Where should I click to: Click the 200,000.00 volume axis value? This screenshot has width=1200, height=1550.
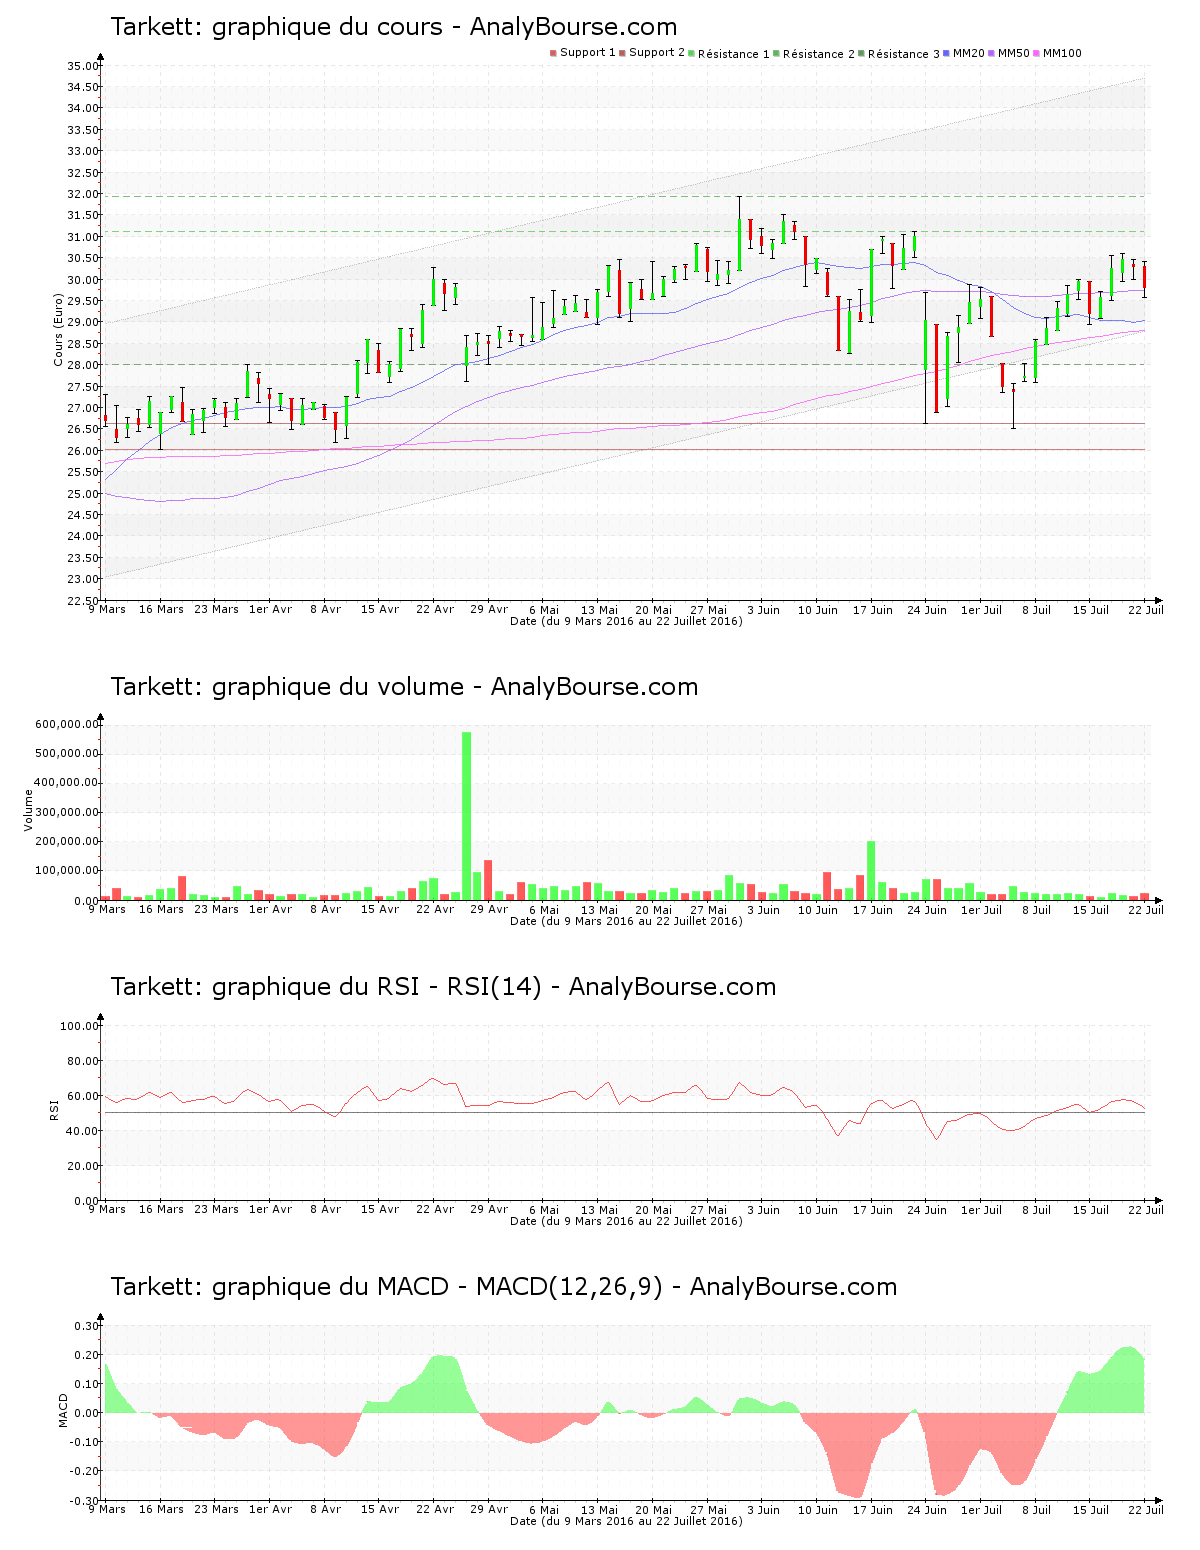tap(67, 842)
